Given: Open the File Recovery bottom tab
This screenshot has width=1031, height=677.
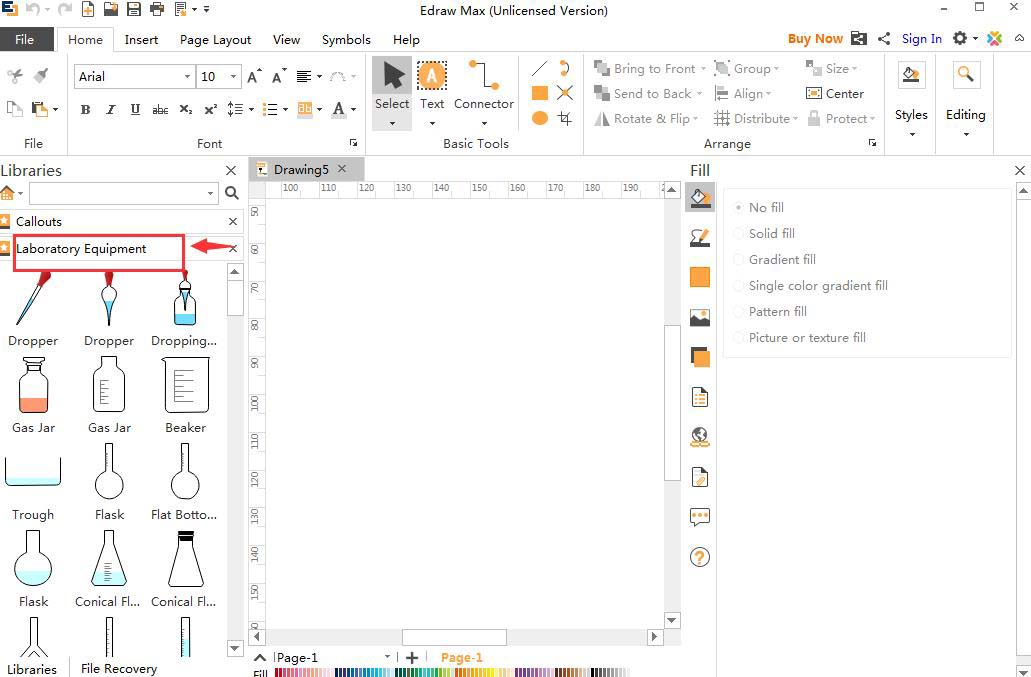Looking at the screenshot, I should tap(119, 668).
